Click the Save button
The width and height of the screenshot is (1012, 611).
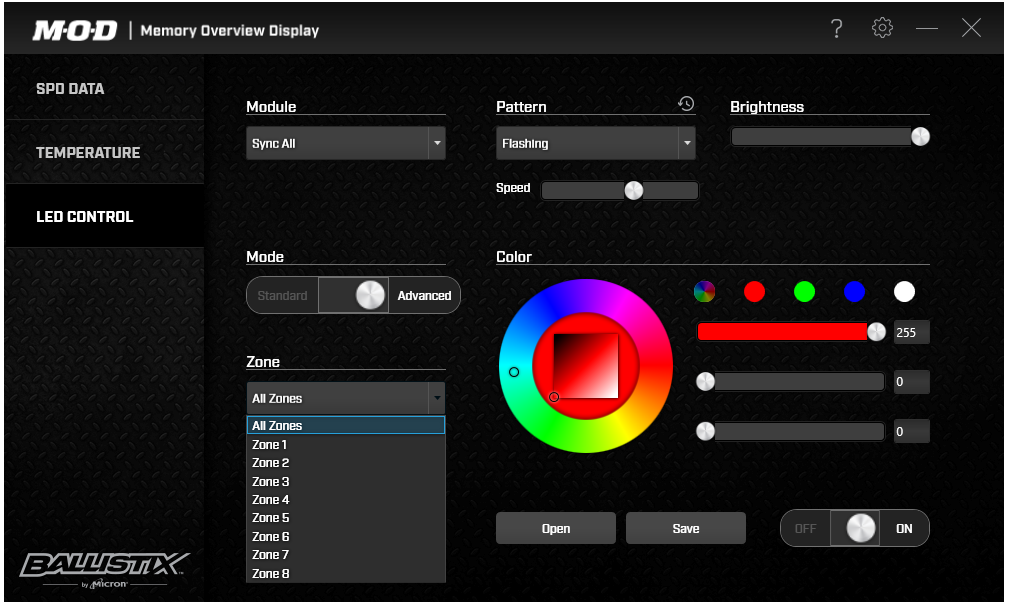click(685, 529)
